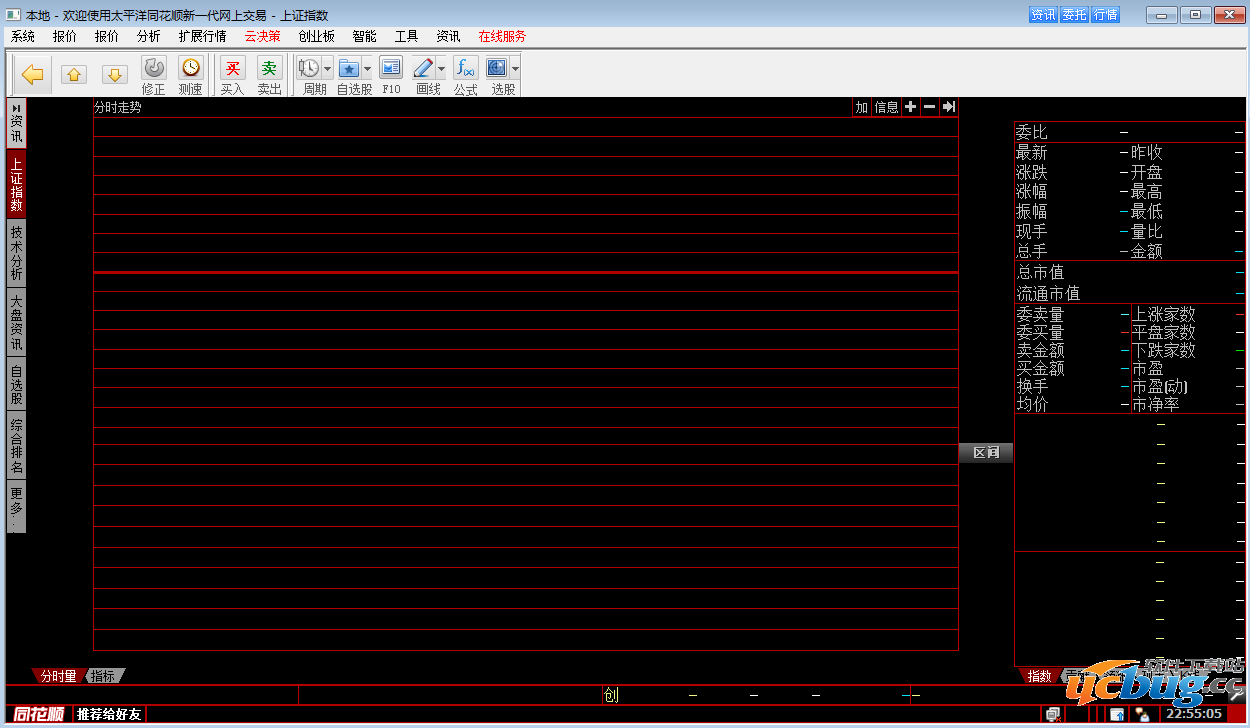Viewport: 1250px width, 728px height.
Task: Click the up arrow toolbar icon
Action: (74, 75)
